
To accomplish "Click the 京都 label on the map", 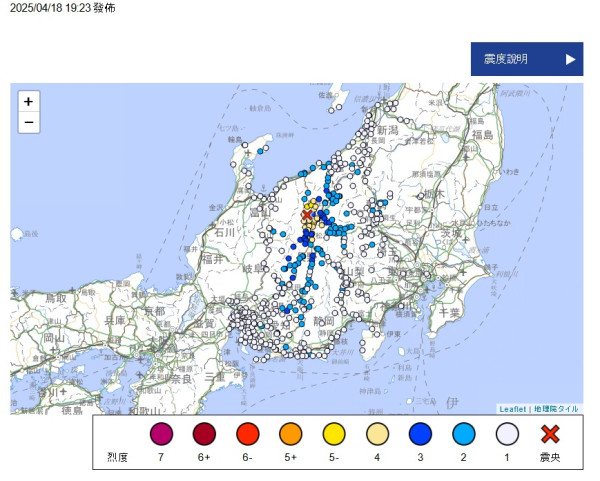I will pos(155,311).
